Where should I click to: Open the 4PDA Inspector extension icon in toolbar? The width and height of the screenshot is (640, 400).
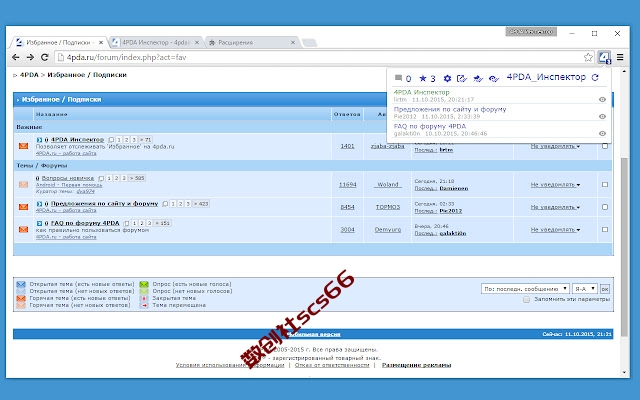(x=604, y=58)
